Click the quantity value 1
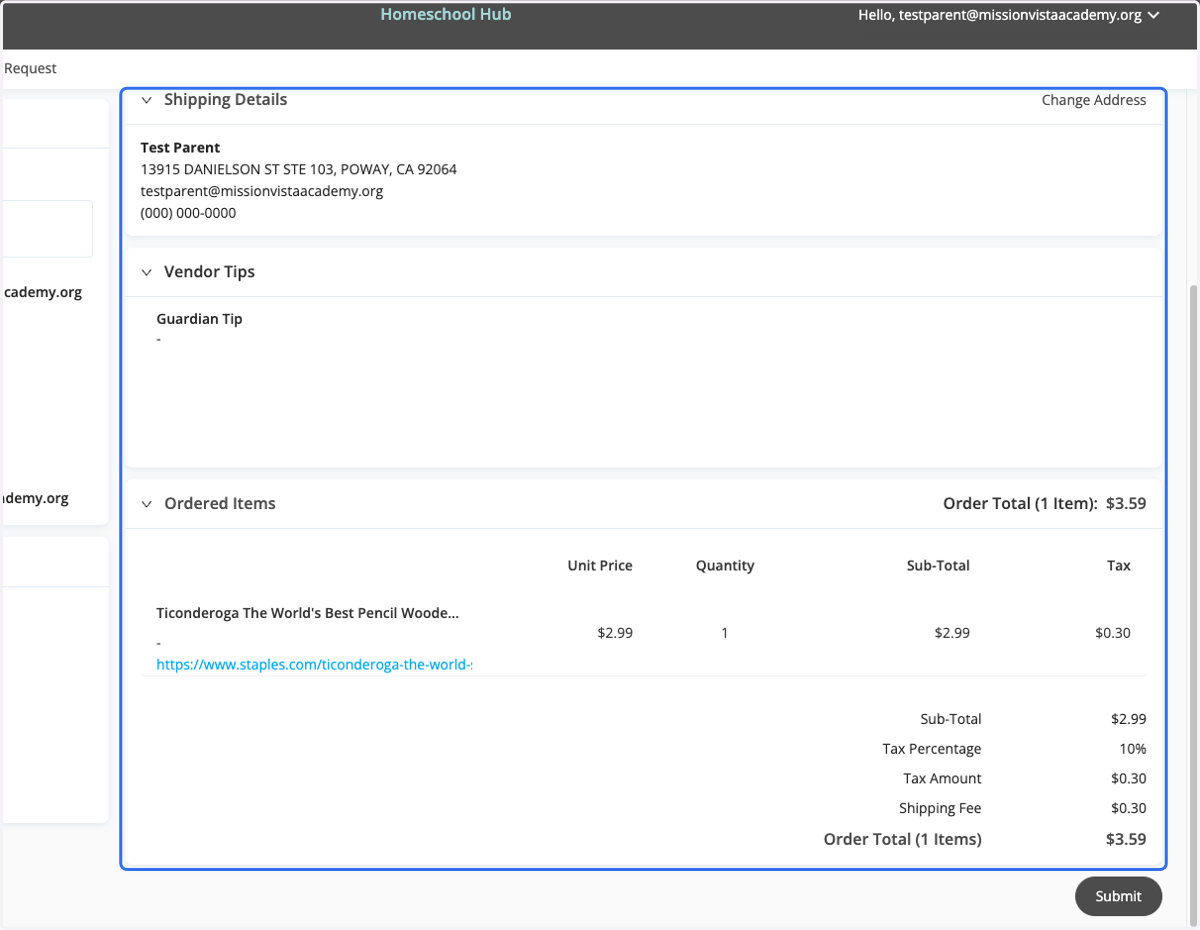 725,633
